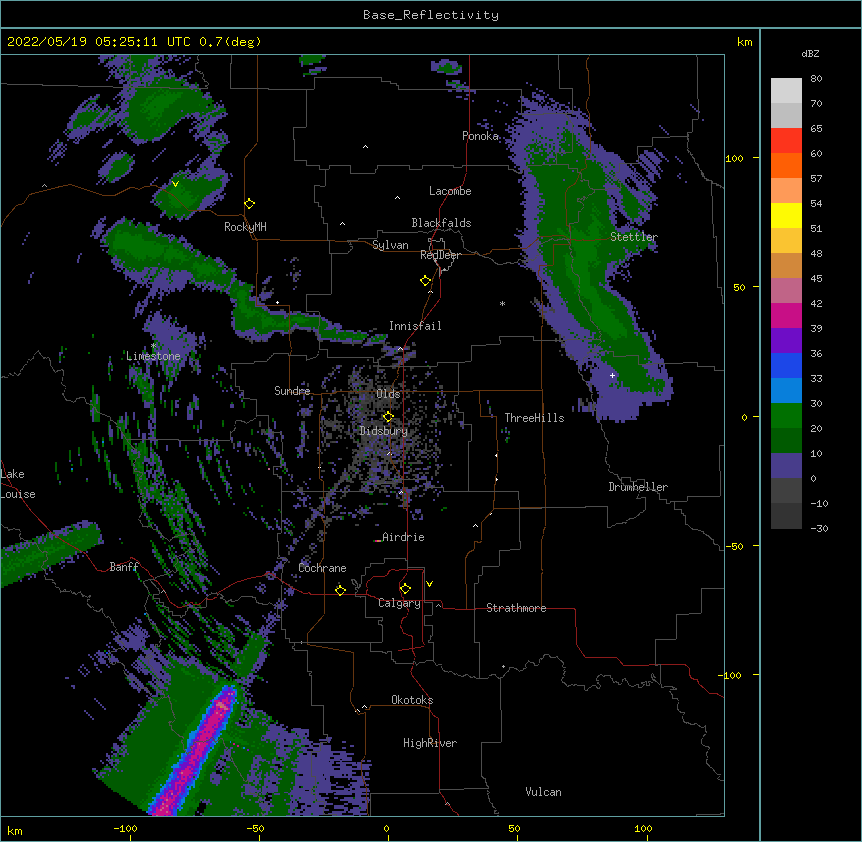Click the yellow V marker east of Calgary

click(x=429, y=584)
